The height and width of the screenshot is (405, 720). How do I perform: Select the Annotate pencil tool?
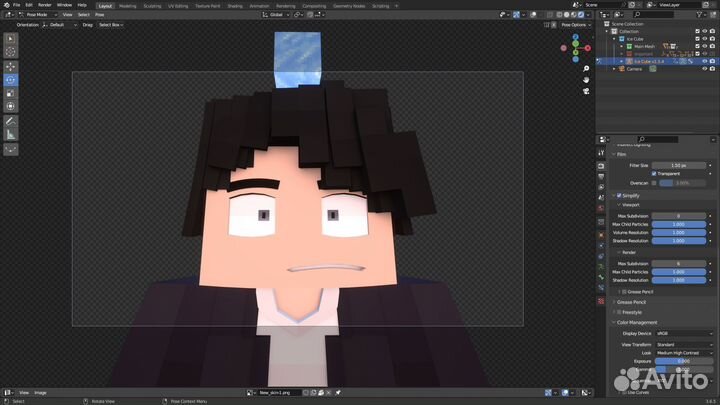(x=11, y=121)
